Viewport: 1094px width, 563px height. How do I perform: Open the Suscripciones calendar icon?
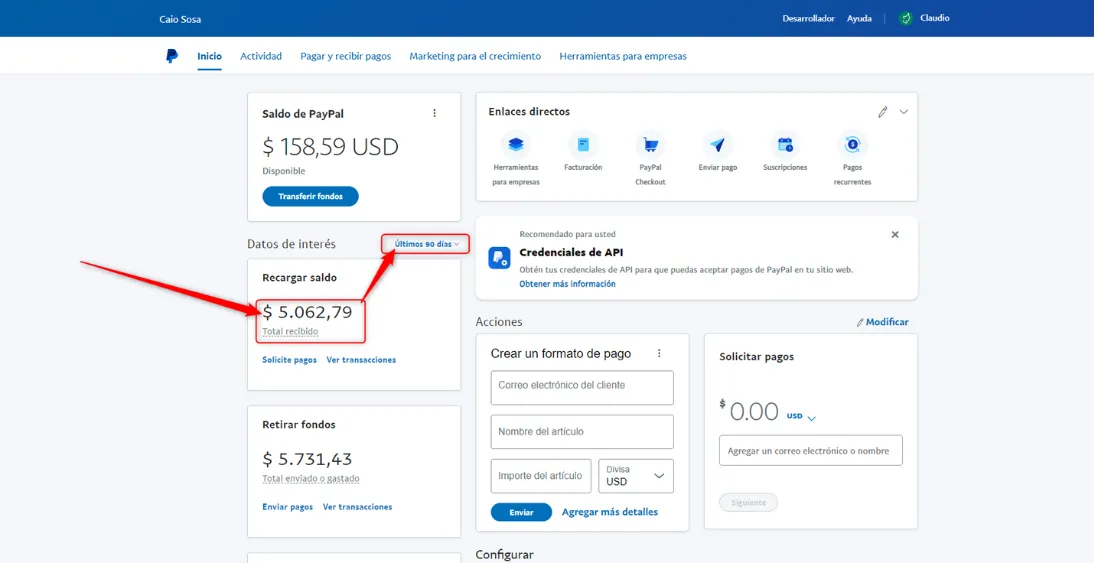tap(785, 144)
